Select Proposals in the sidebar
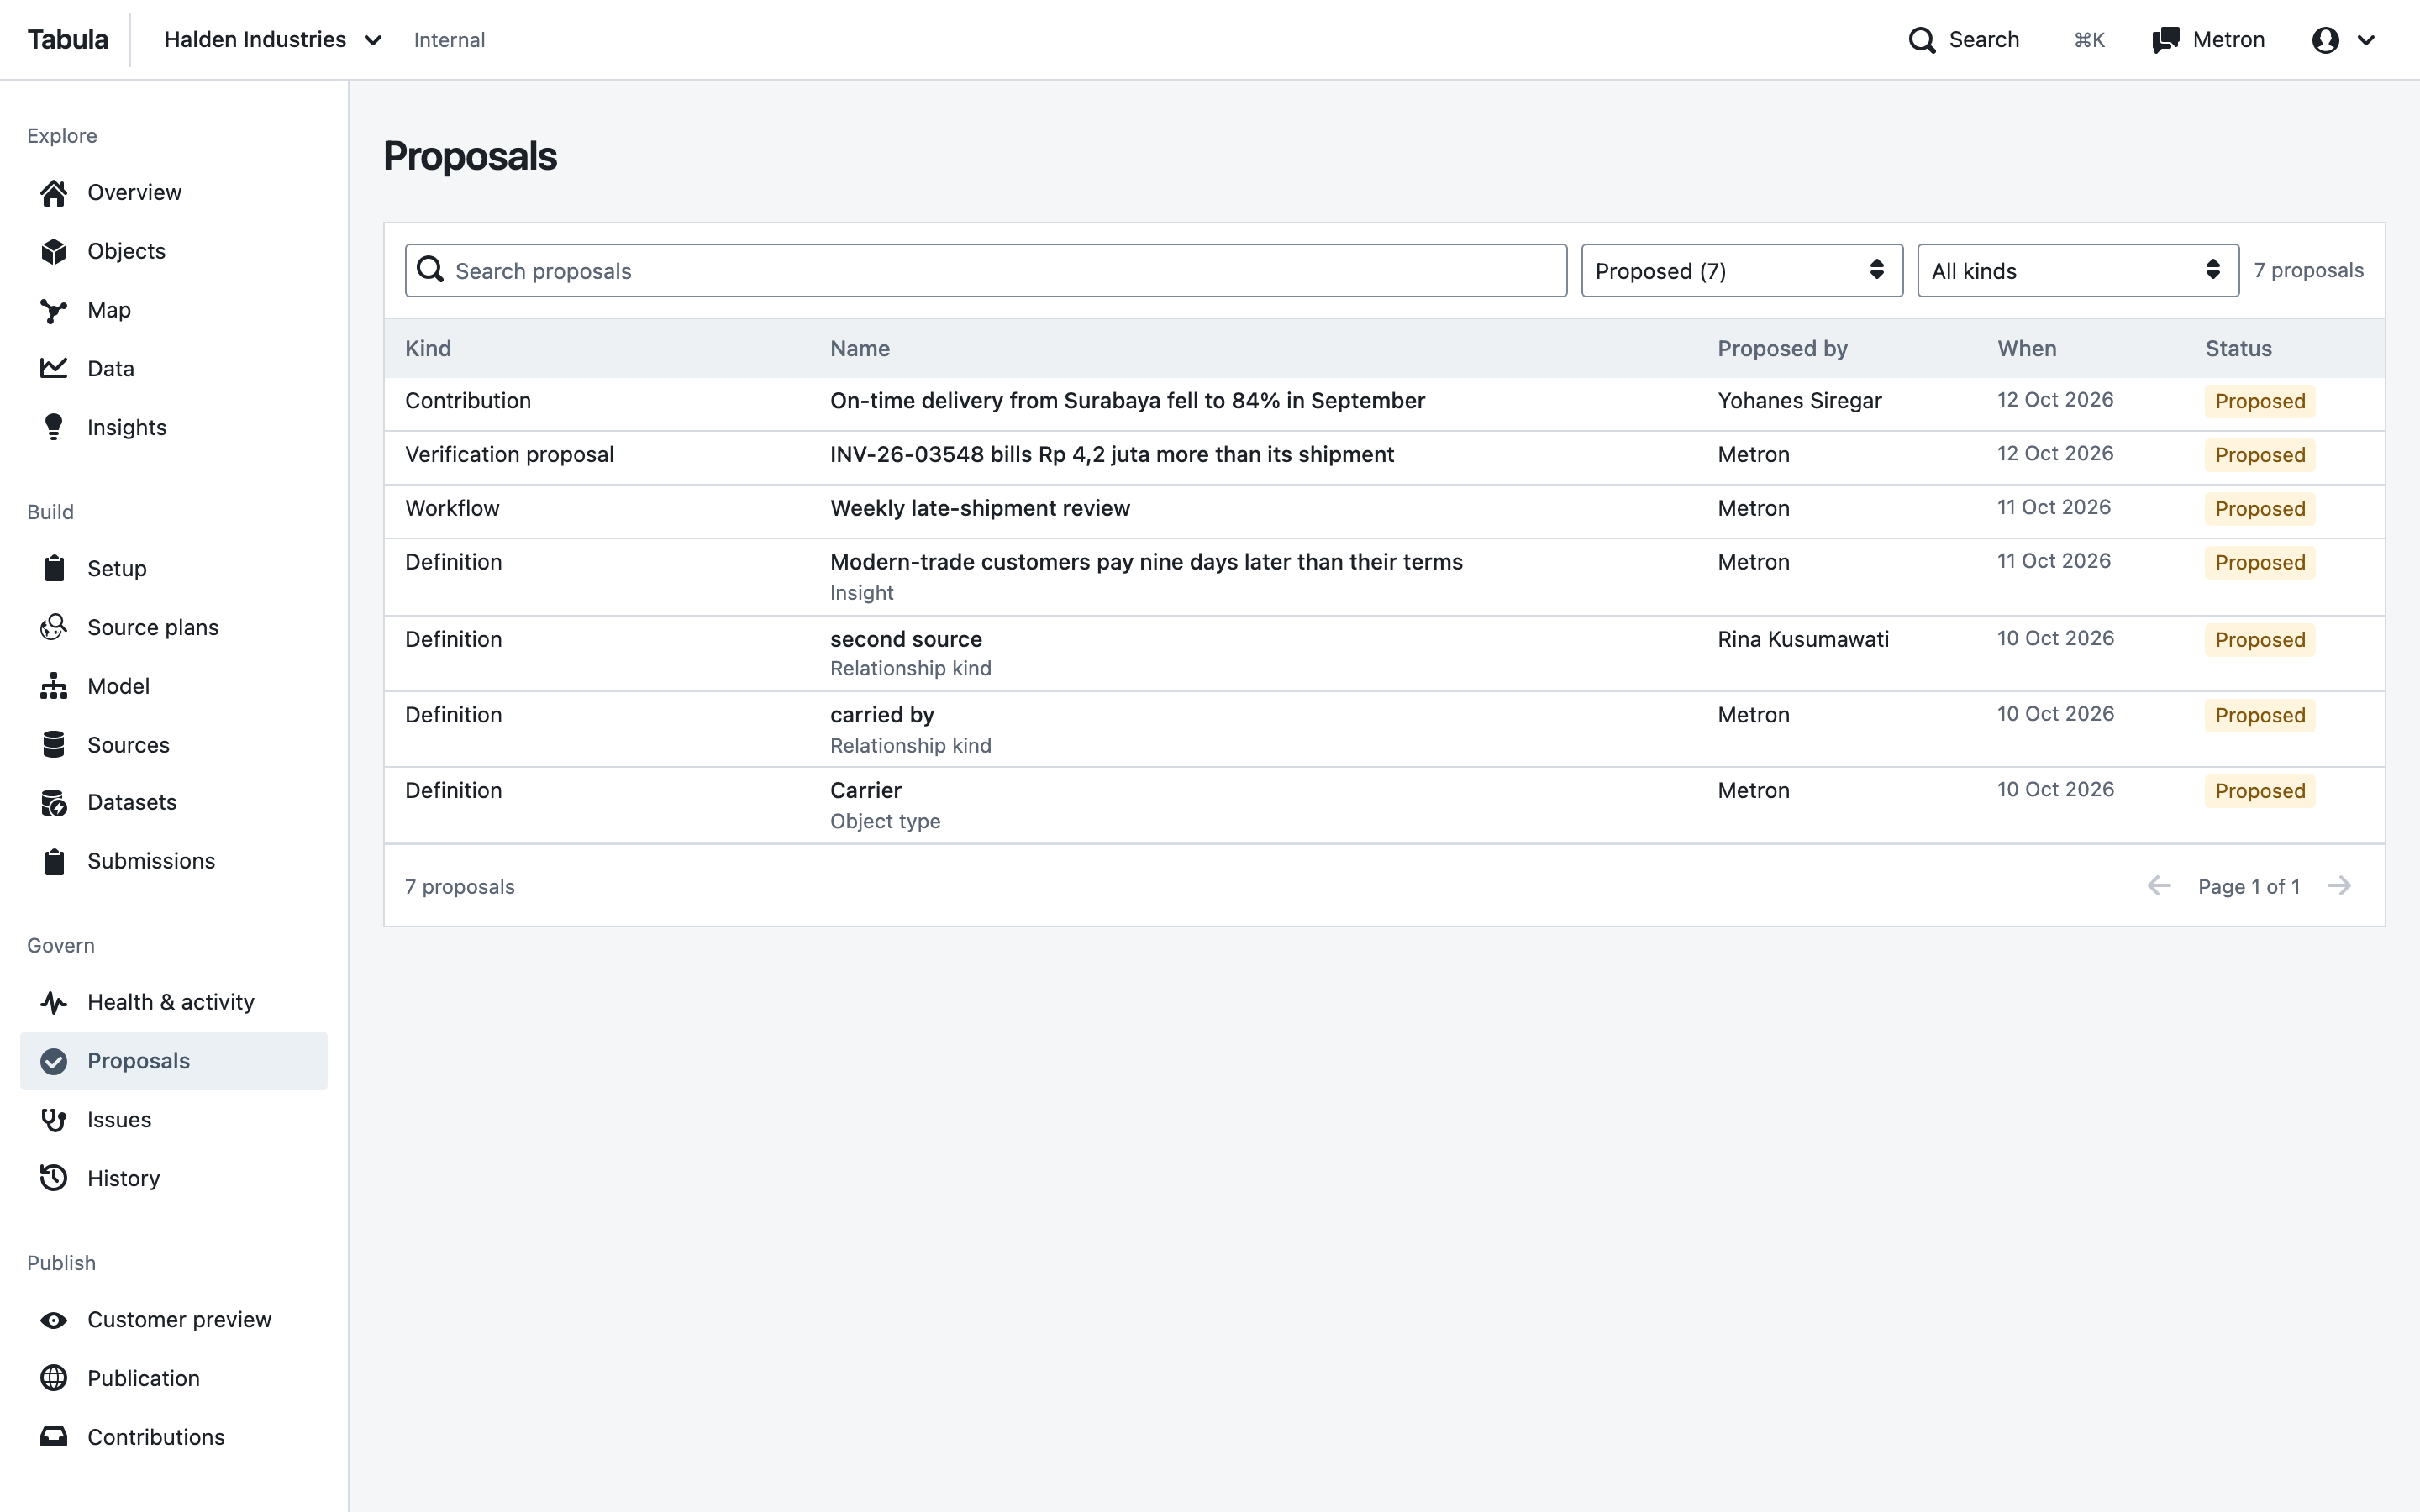This screenshot has height=1512, width=2420. [174, 1061]
